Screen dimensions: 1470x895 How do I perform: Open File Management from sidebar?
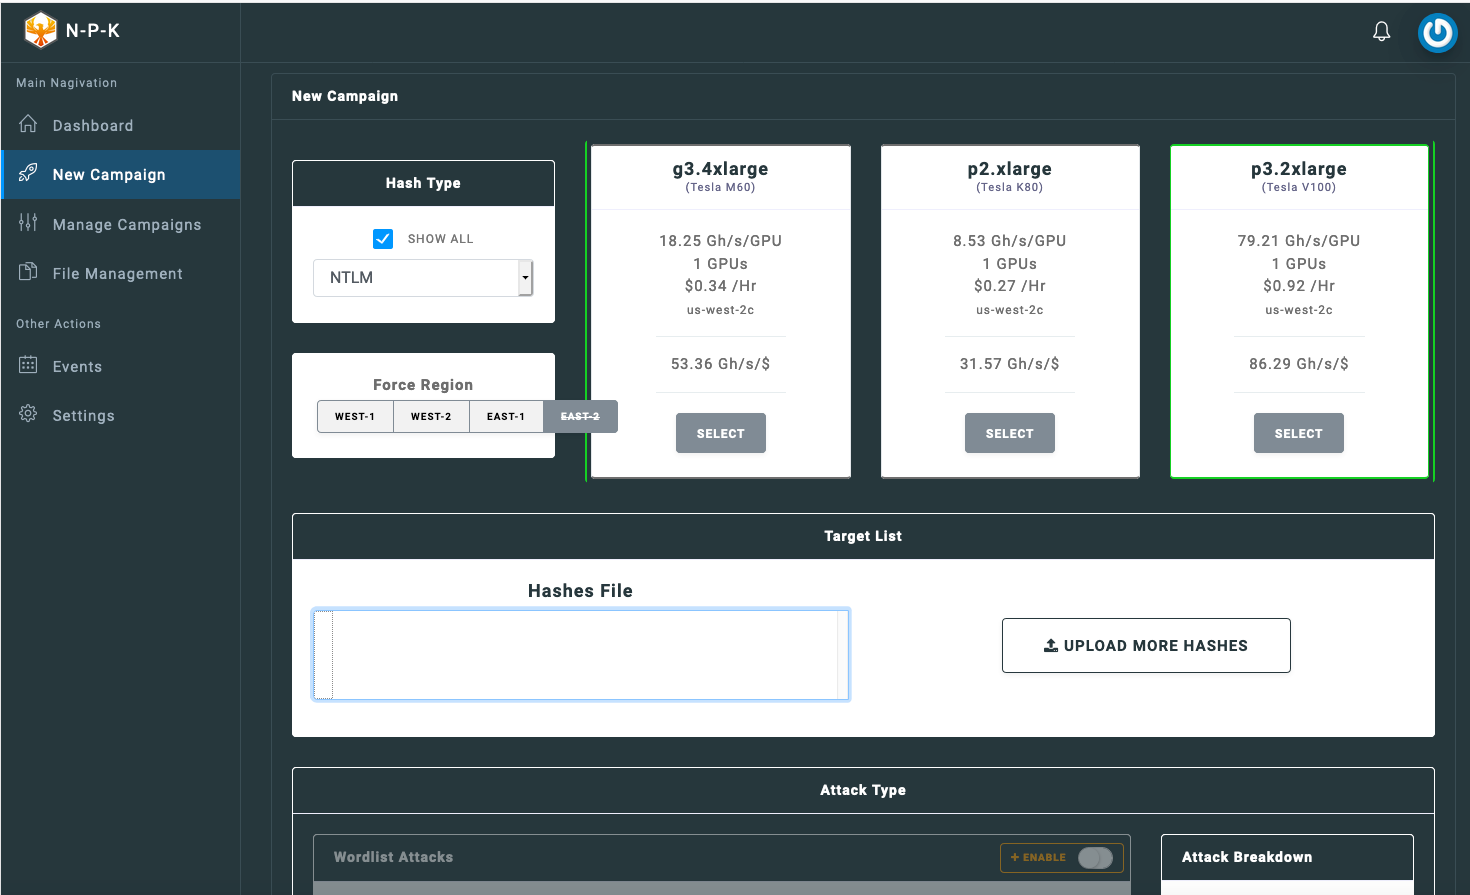[117, 274]
